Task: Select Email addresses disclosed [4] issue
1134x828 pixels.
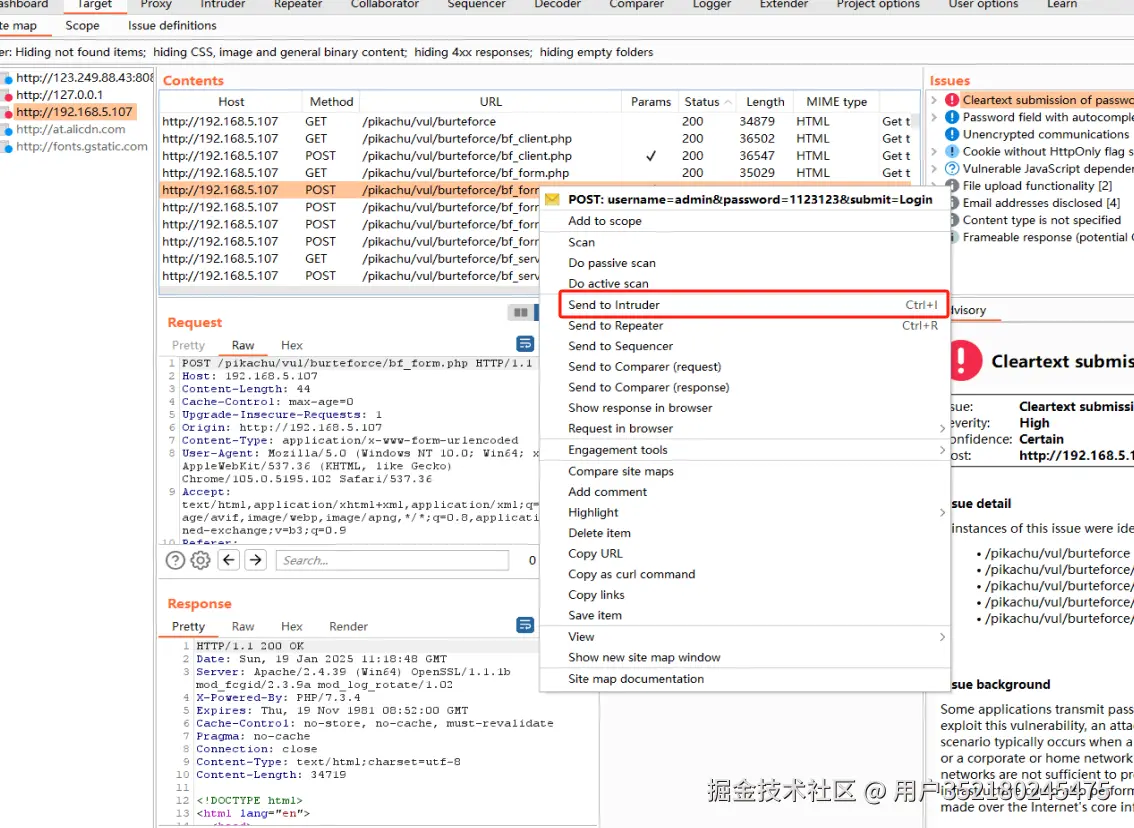Action: 1041,203
